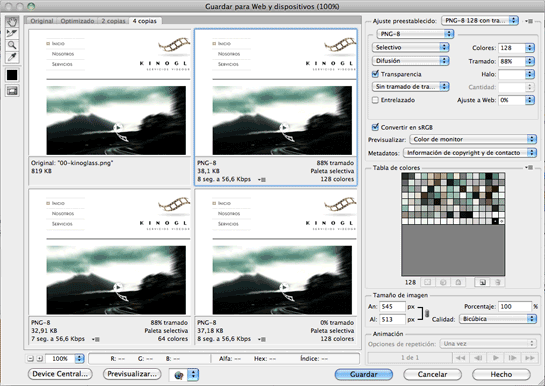
Task: Click the Al height field 513
Action: click(x=392, y=319)
